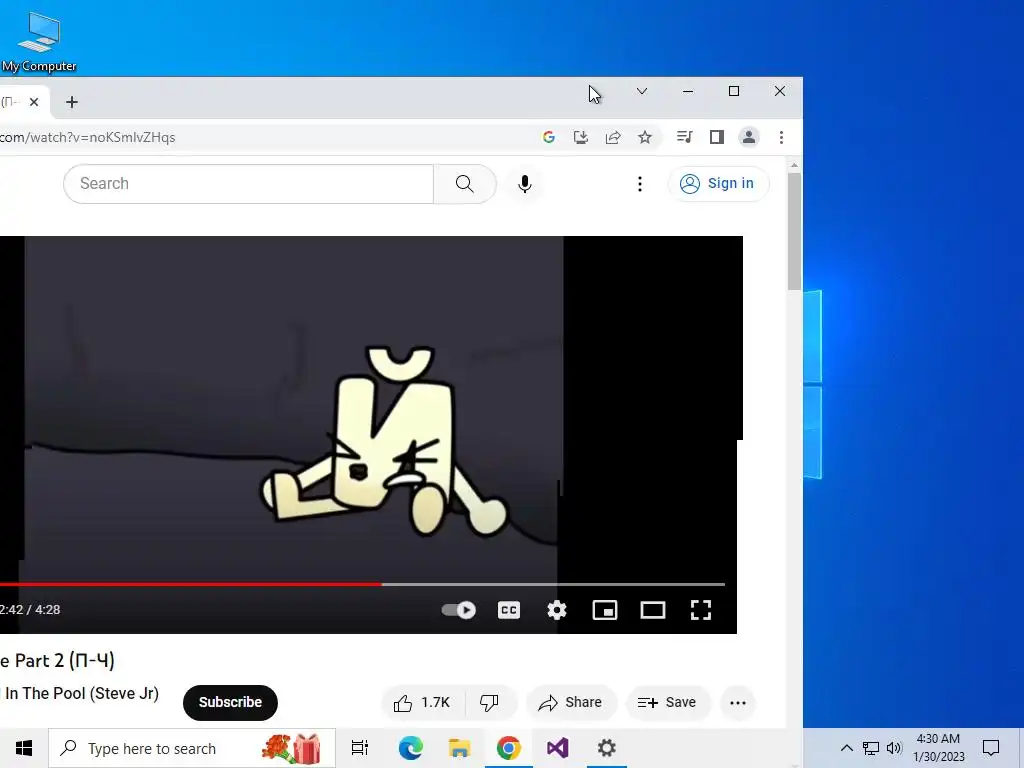This screenshot has width=1024, height=768.
Task: Click the address bar URL
Action: pyautogui.click(x=88, y=137)
